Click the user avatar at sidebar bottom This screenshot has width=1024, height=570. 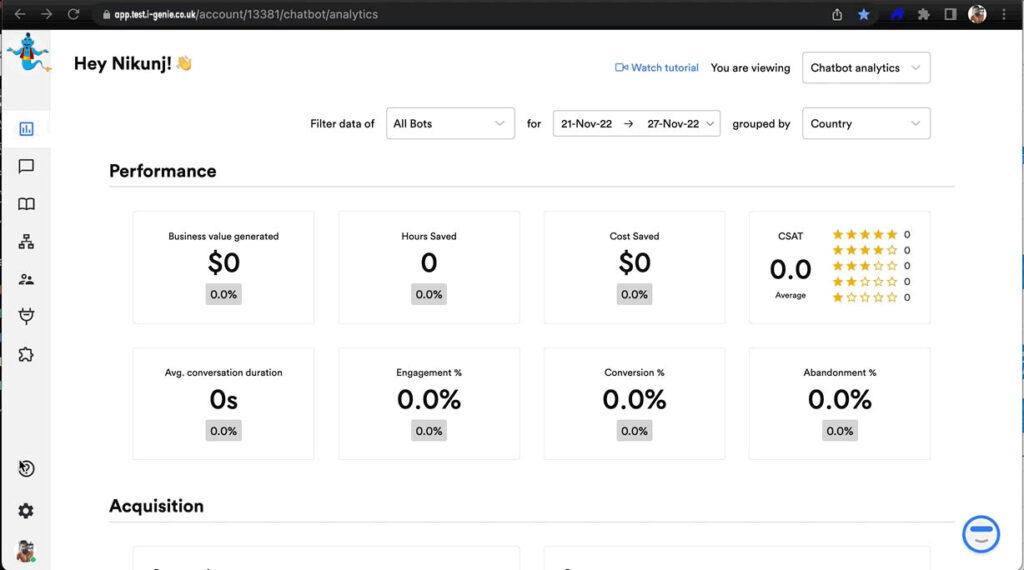click(x=25, y=551)
